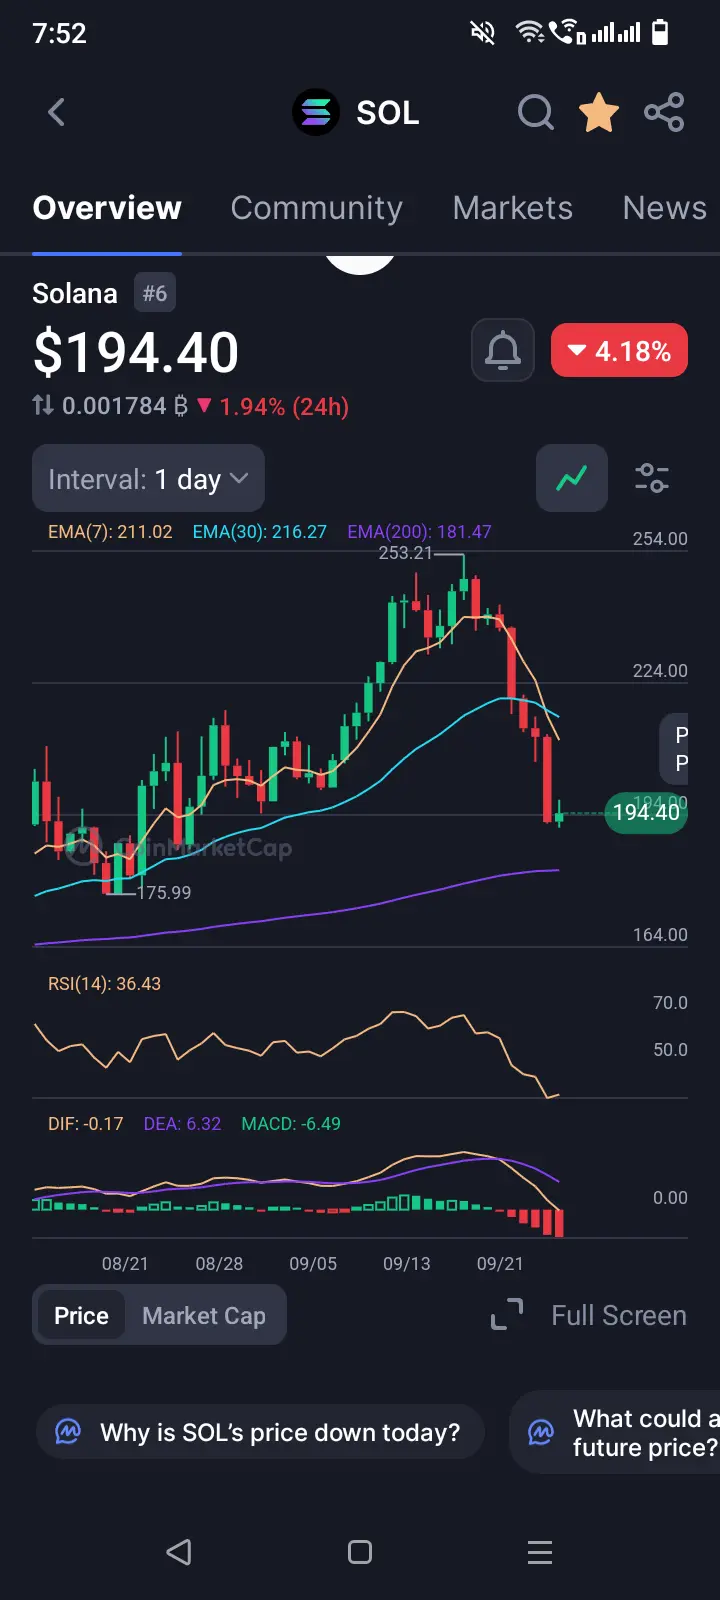Select the Price chart mode
This screenshot has height=1600, width=720.
click(81, 1315)
